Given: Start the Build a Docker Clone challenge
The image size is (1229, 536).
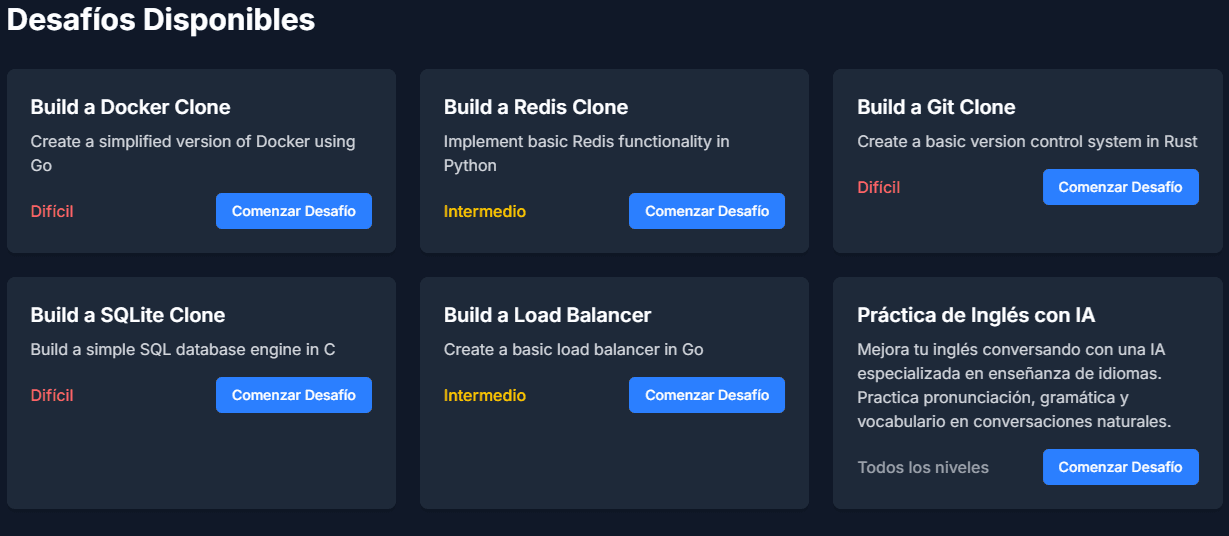Looking at the screenshot, I should (x=294, y=211).
